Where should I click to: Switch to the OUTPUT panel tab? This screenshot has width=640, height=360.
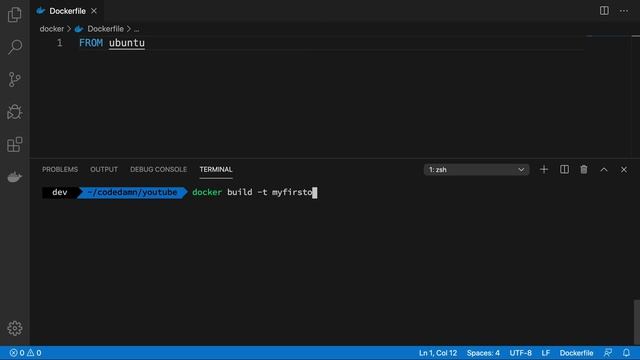[104, 169]
